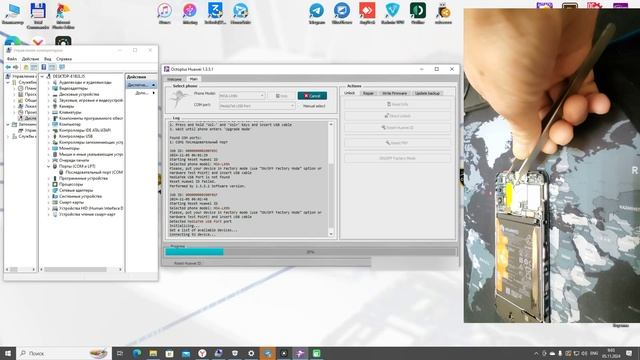Open AnyDesk desktop shortcut
The image size is (640, 360).
367,13
